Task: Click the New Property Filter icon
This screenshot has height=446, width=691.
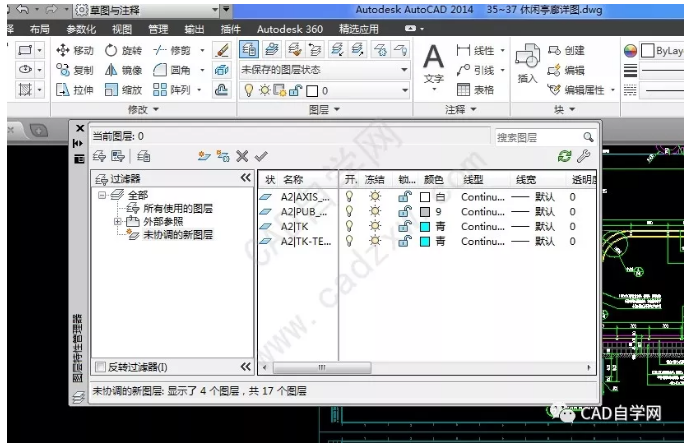Action: (100, 156)
